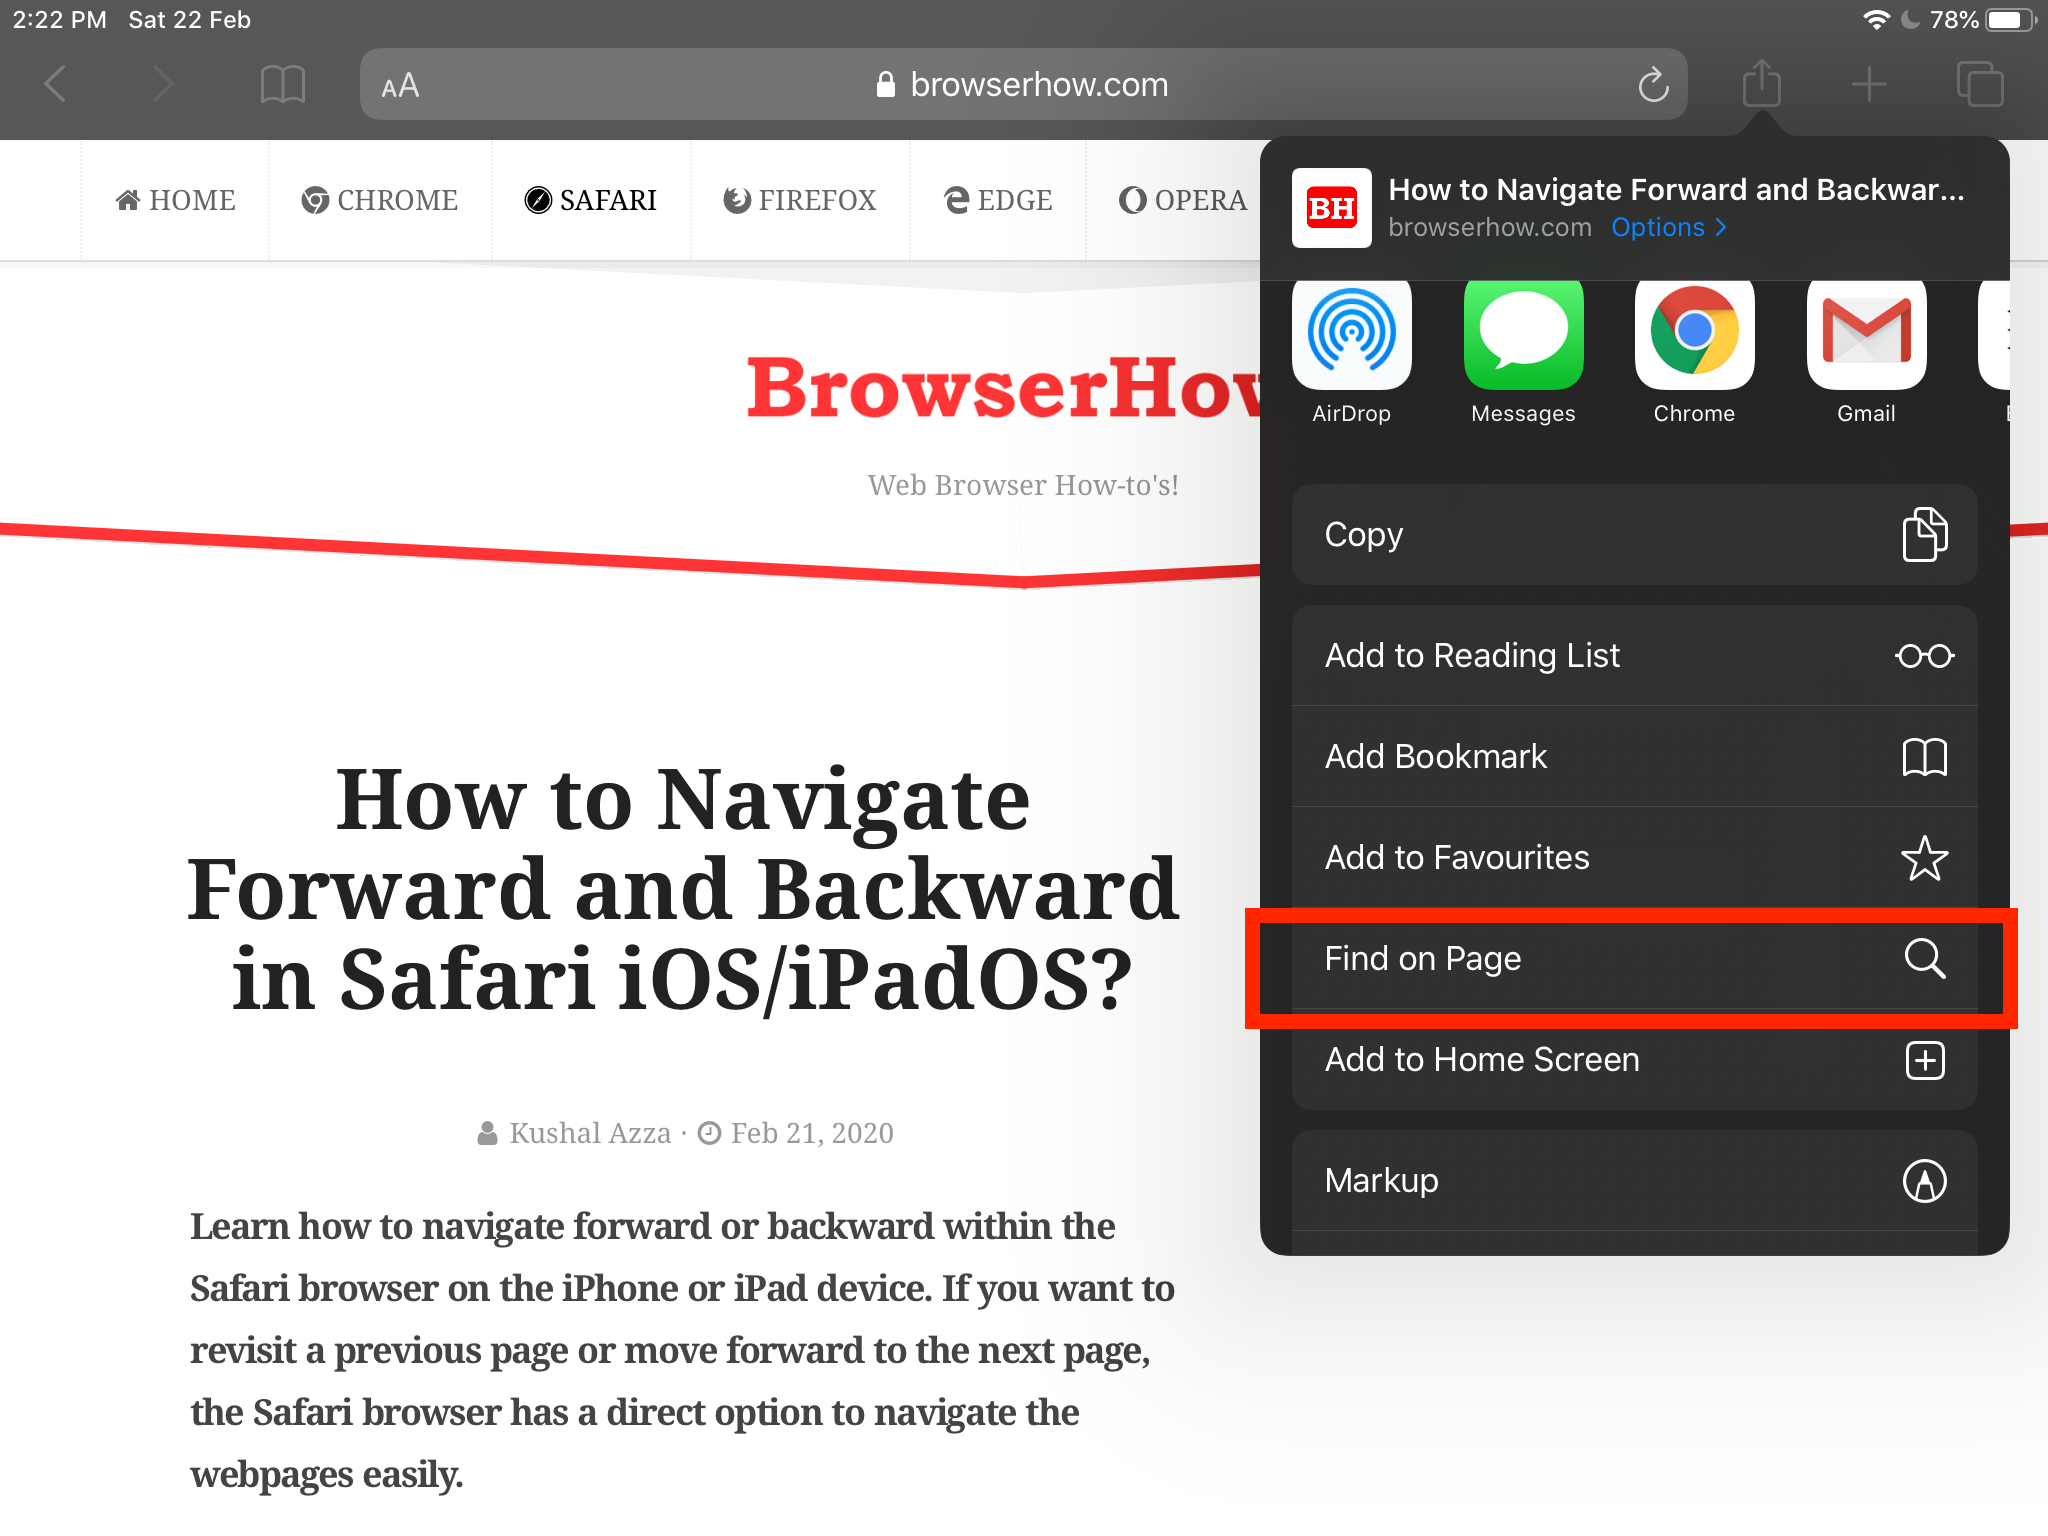Tap the Add to Home Screen plus-square icon
This screenshot has width=2048, height=1536.
1925,1060
